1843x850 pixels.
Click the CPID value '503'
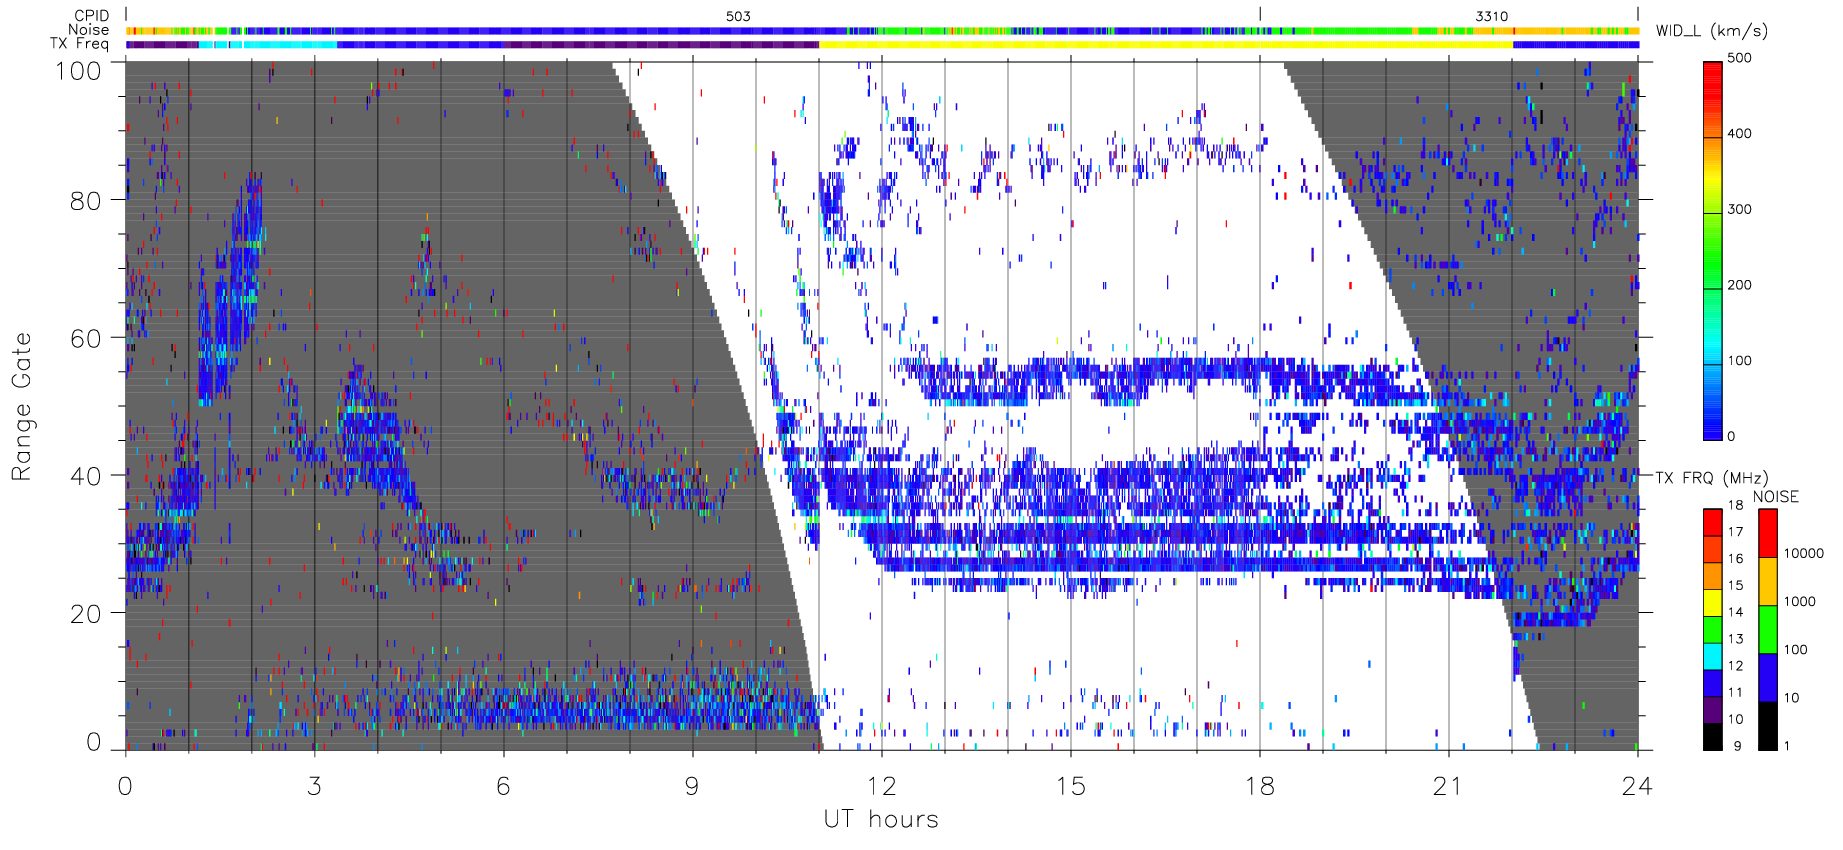pyautogui.click(x=738, y=16)
